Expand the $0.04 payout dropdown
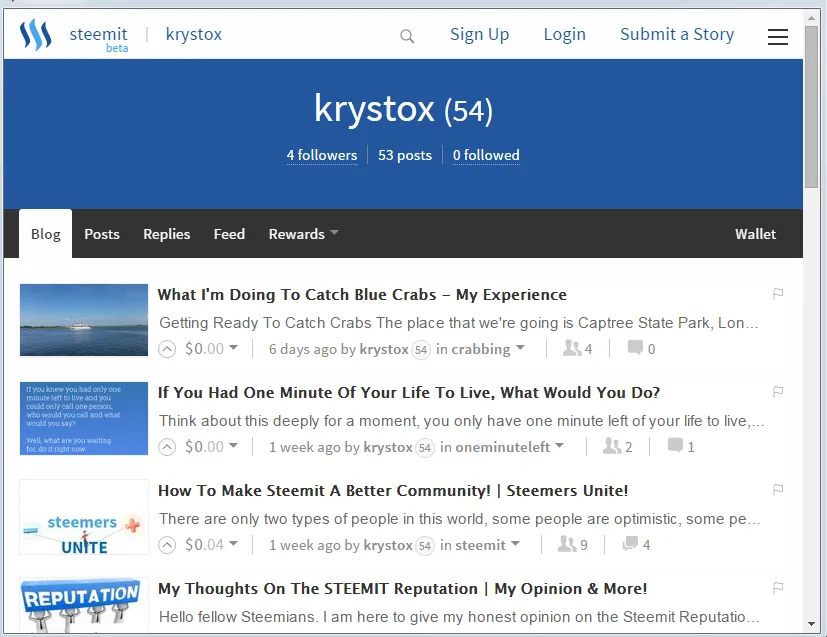This screenshot has width=827, height=637. [211, 544]
